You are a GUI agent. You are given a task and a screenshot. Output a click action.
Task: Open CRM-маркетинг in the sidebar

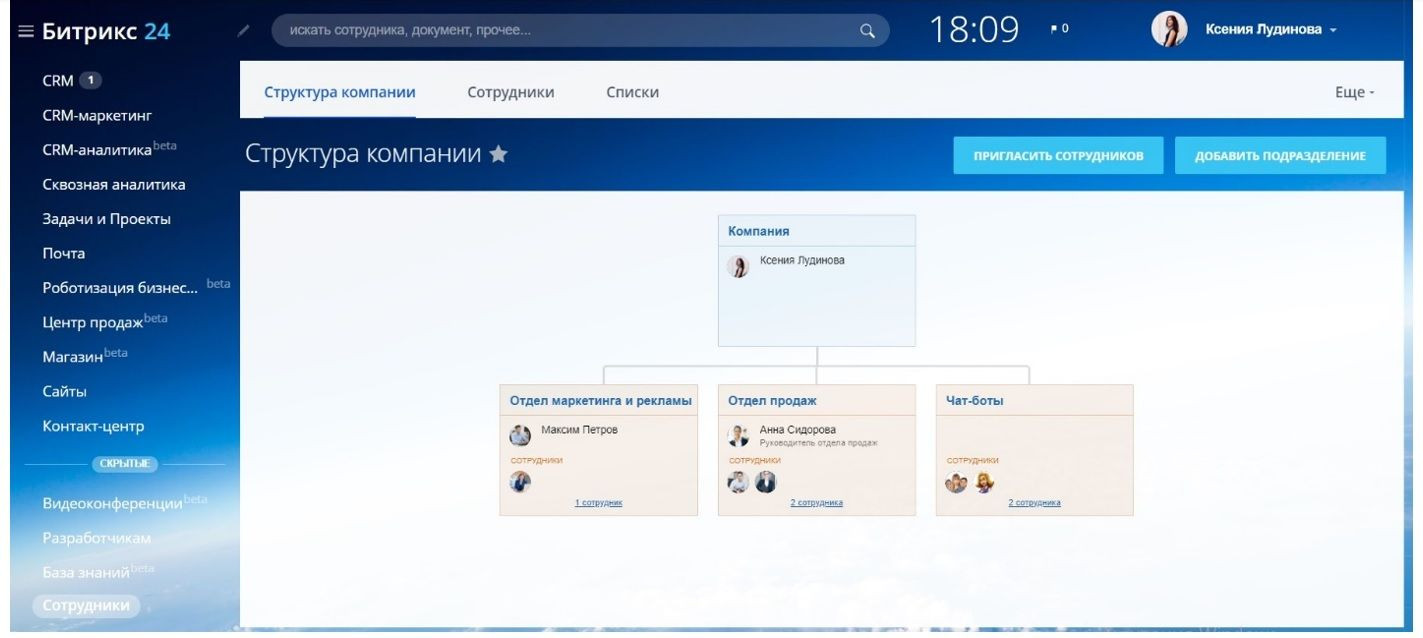(x=97, y=115)
